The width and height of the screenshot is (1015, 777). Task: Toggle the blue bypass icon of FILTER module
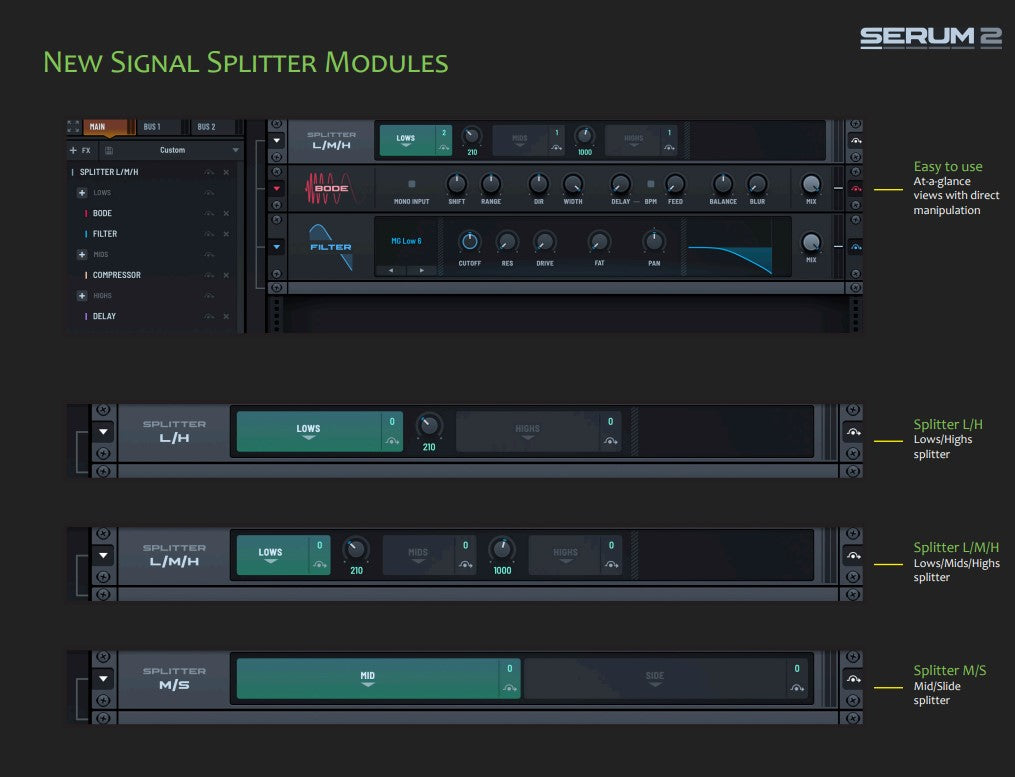click(856, 247)
